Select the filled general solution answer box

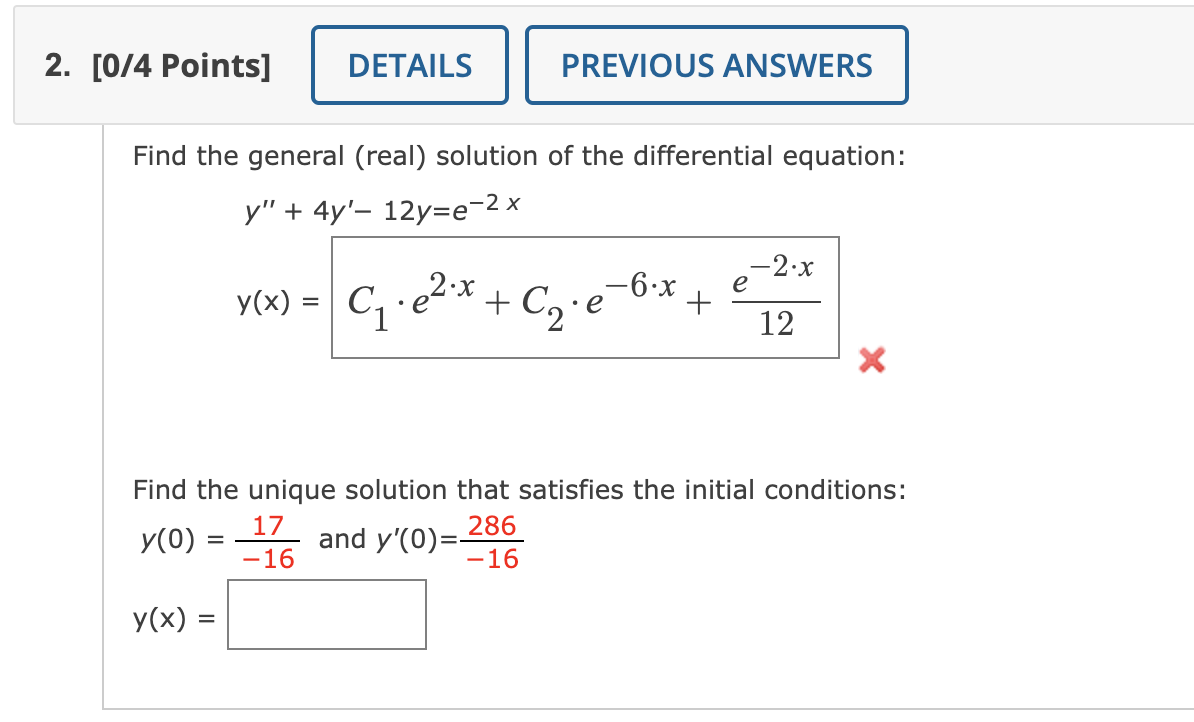[x=586, y=298]
